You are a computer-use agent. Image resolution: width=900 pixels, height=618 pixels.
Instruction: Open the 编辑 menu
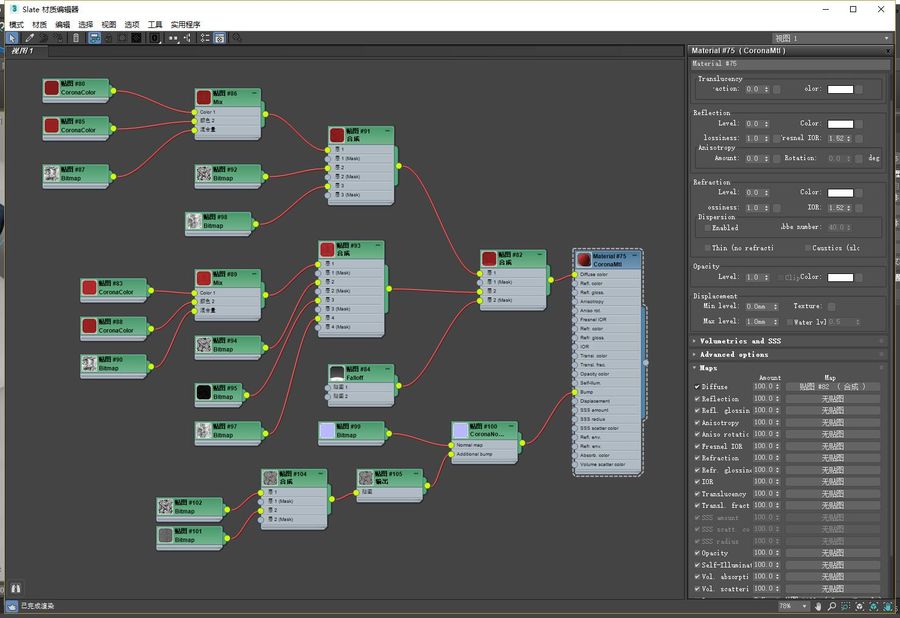(x=63, y=25)
